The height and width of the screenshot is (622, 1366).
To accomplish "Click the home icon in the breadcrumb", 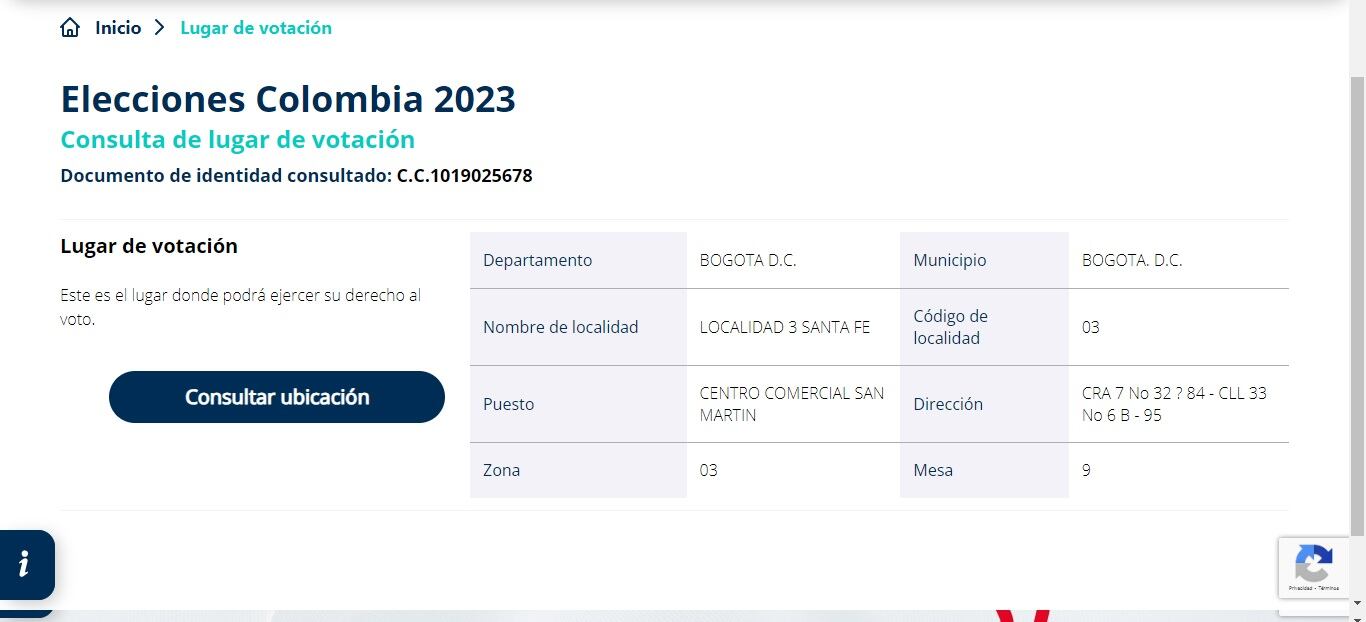I will (x=69, y=27).
